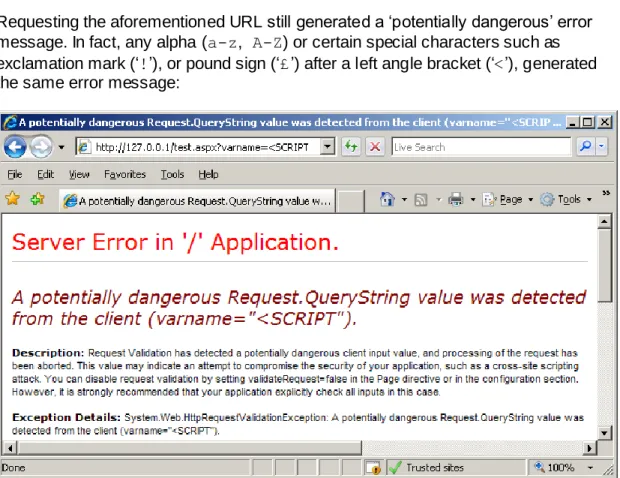Click the Print icon
620x478 pixels.
coord(456,199)
